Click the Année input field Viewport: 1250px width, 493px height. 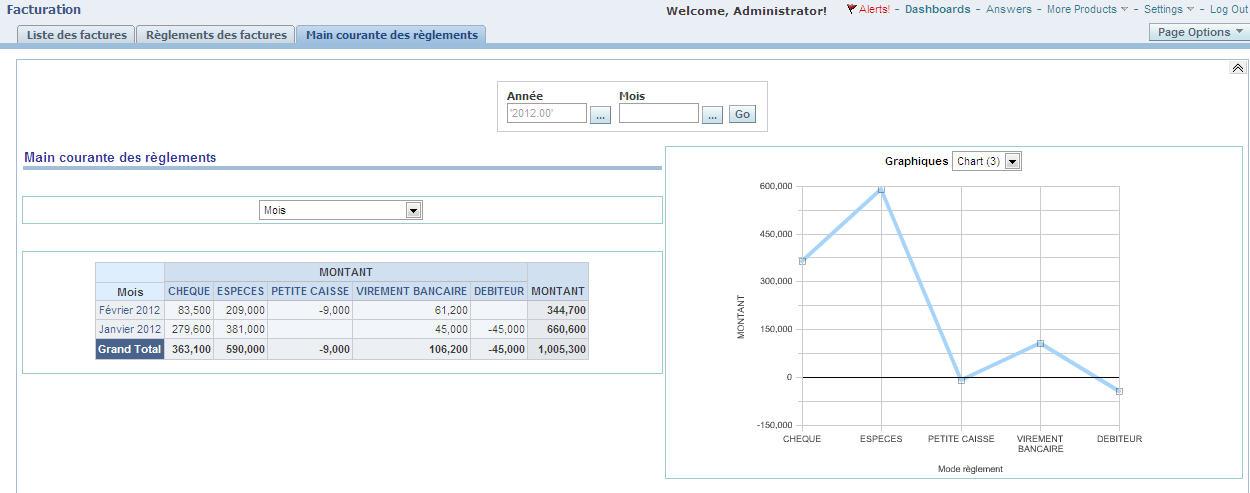(546, 113)
